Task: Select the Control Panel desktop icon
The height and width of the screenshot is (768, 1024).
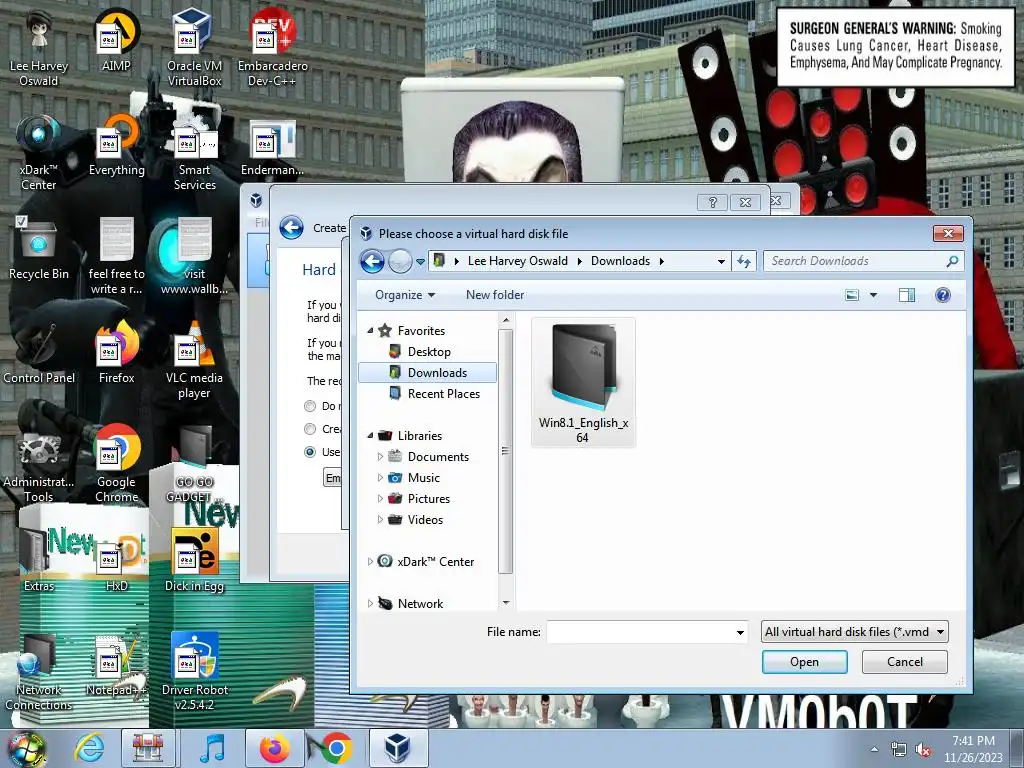Action: (39, 353)
